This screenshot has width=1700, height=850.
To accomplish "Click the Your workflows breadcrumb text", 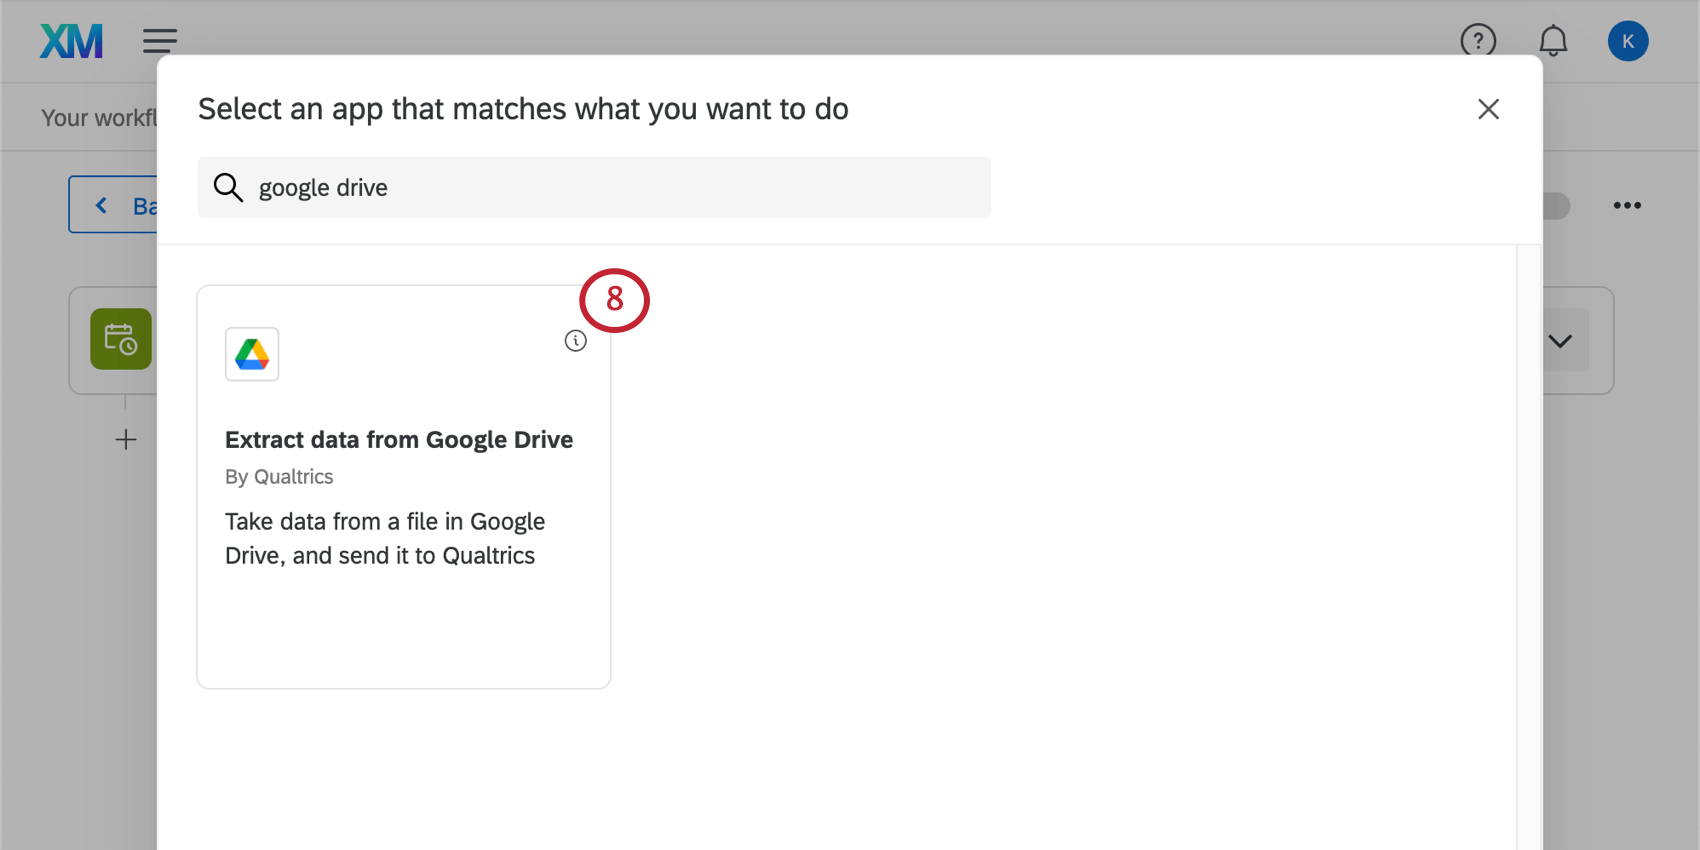I will coord(99,118).
